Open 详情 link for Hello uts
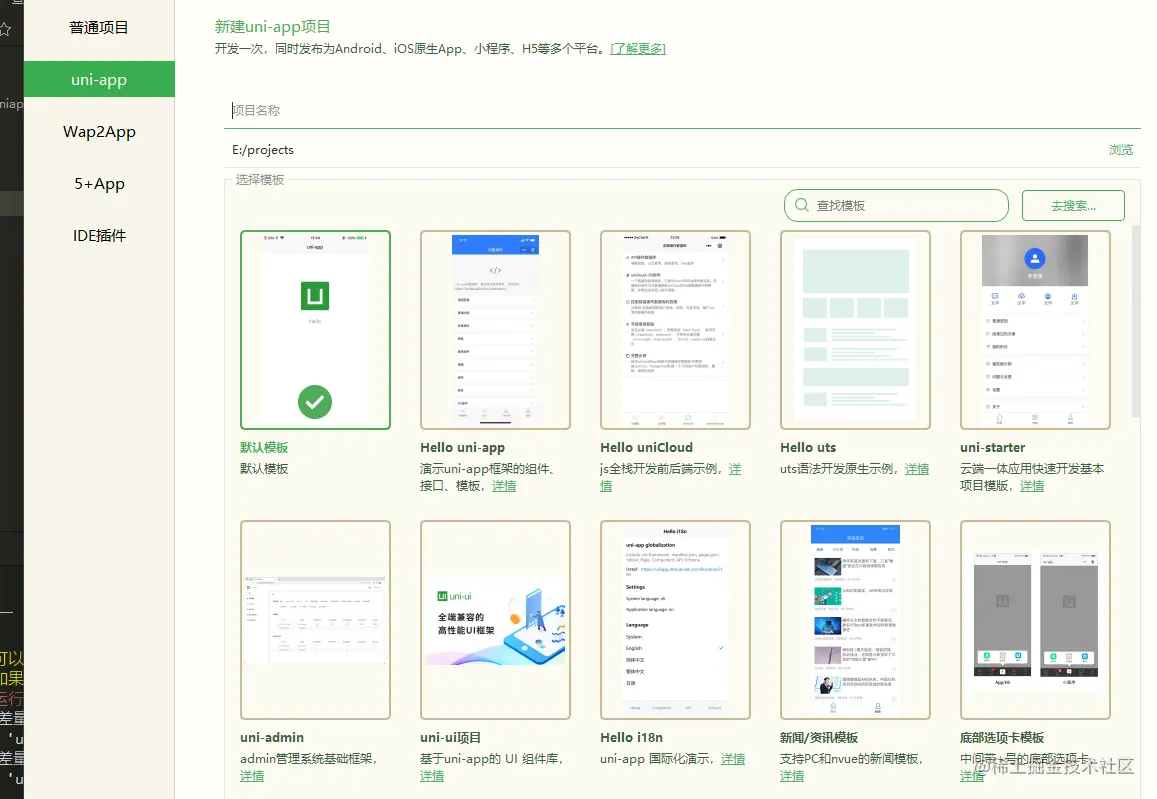Image resolution: width=1157 pixels, height=799 pixels. pyautogui.click(x=917, y=469)
